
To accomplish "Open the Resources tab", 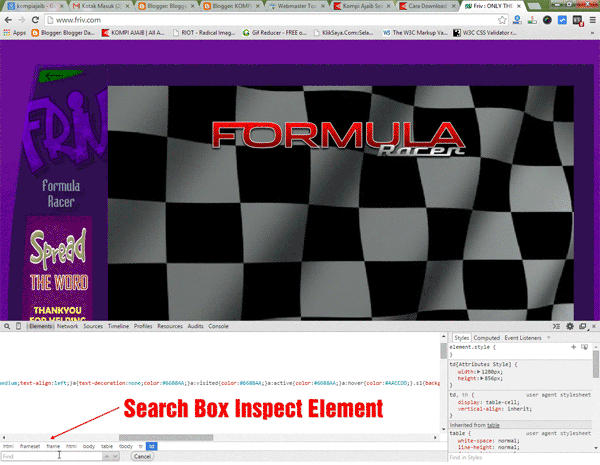I will click(x=170, y=326).
